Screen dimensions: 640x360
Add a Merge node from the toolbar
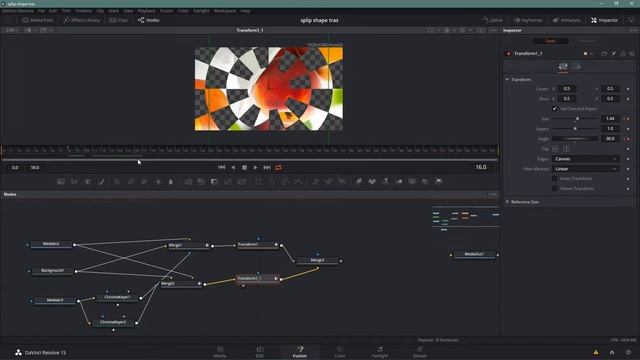point(188,181)
